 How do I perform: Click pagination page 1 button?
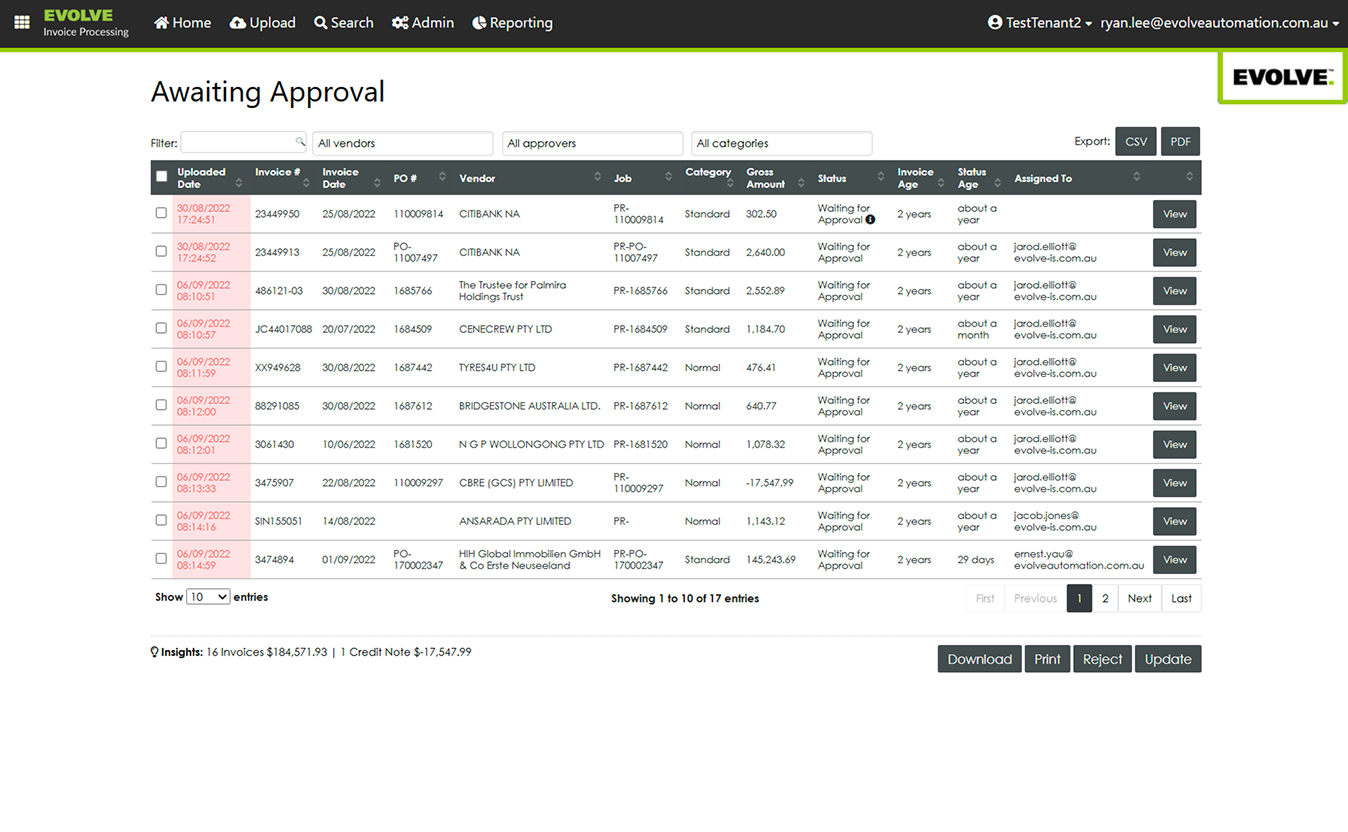1079,598
